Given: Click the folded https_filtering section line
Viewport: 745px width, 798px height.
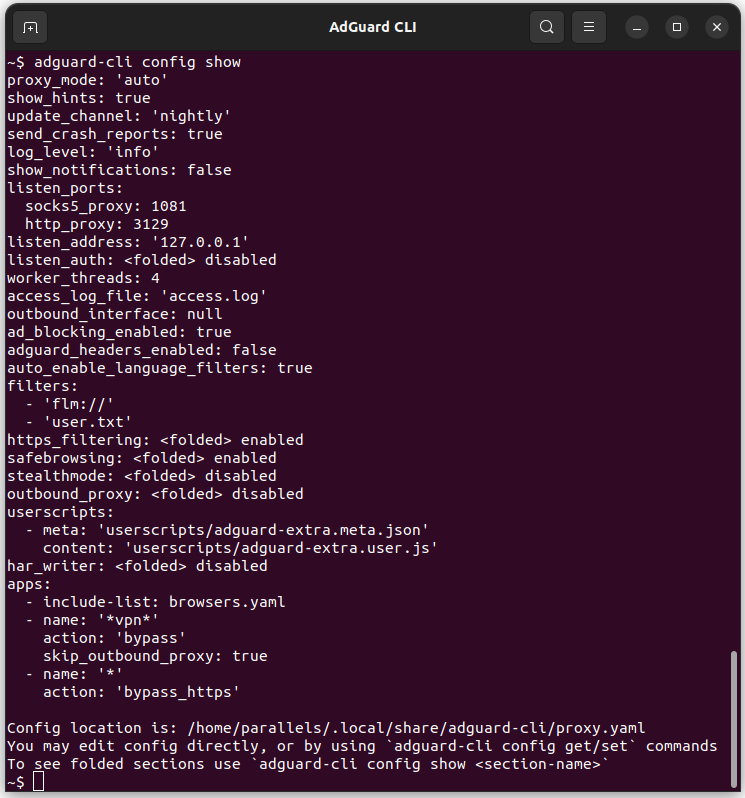Looking at the screenshot, I should click(155, 440).
